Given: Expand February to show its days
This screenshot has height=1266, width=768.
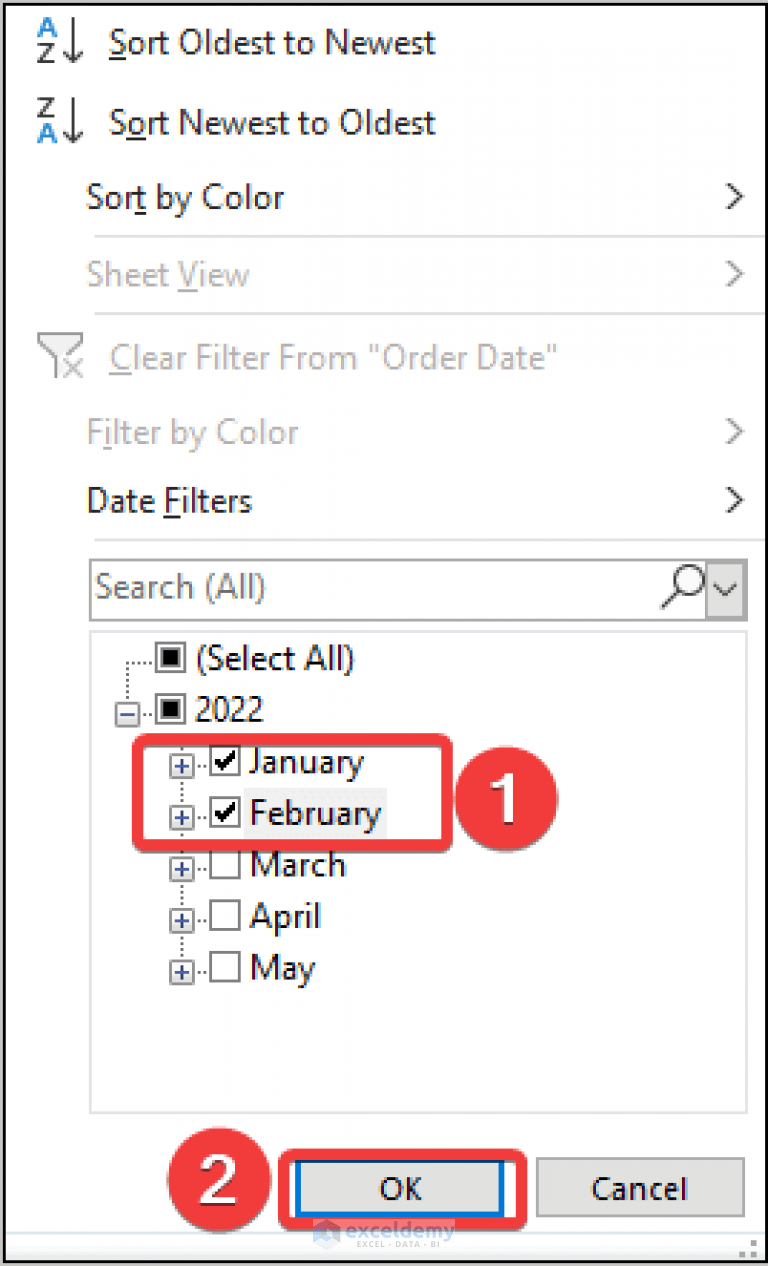Looking at the screenshot, I should pyautogui.click(x=181, y=816).
